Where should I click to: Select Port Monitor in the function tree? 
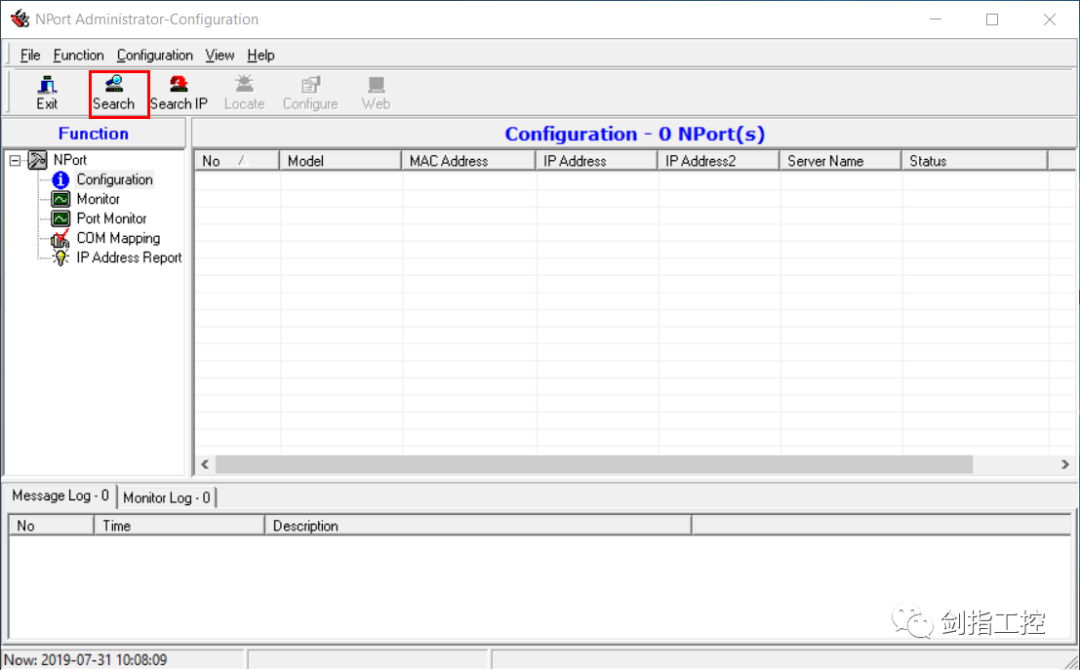112,218
